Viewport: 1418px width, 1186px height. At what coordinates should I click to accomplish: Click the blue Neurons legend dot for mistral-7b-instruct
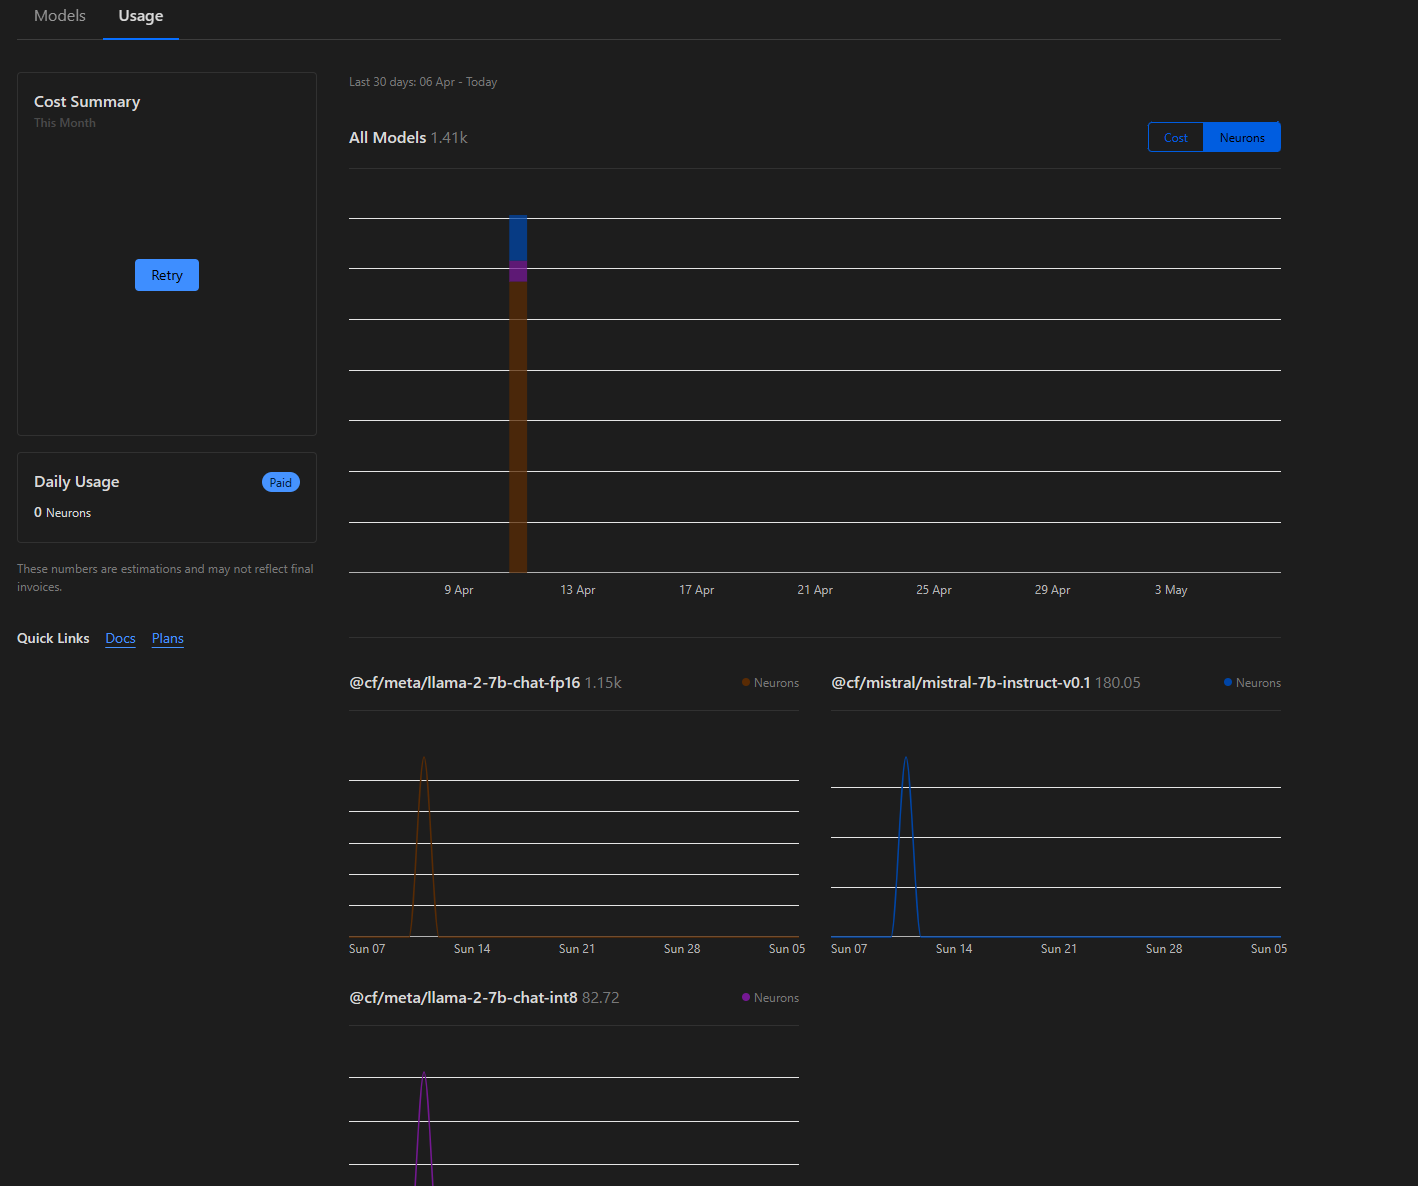[x=1228, y=682]
